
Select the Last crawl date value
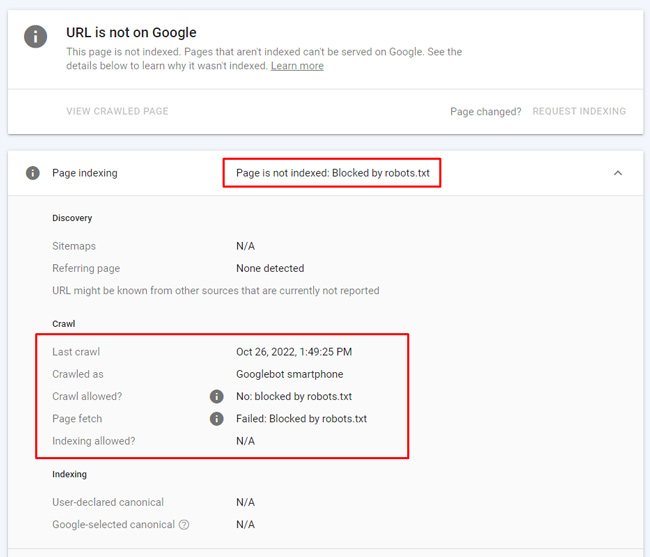(x=294, y=352)
